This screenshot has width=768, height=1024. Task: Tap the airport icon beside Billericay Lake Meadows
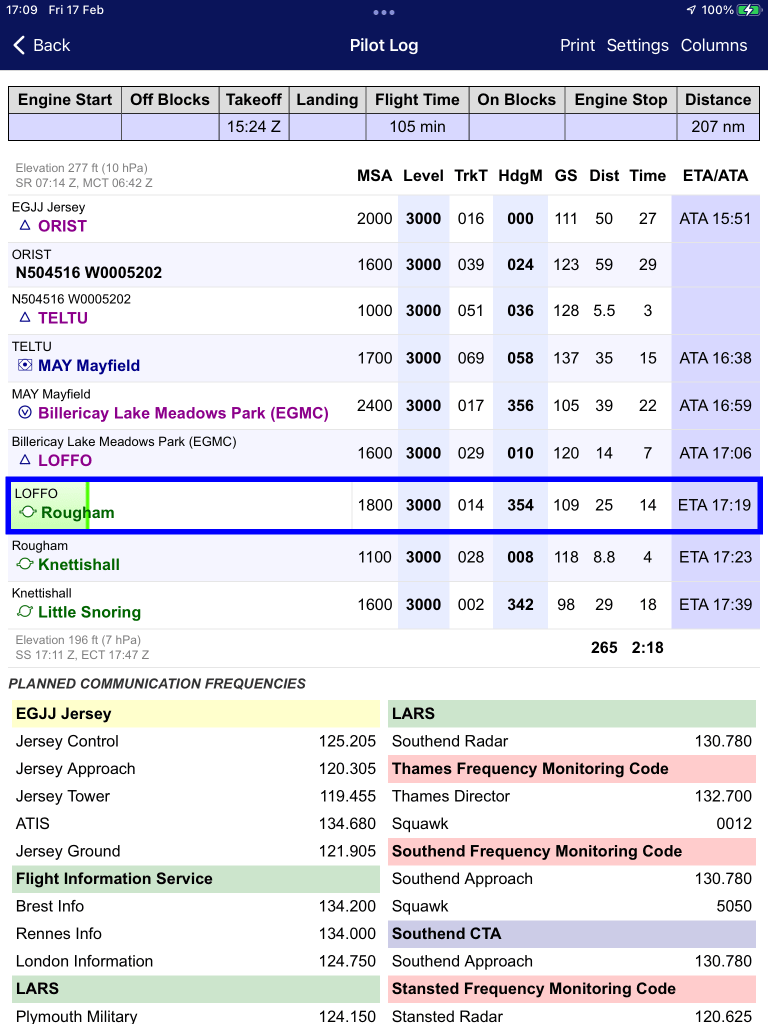coord(25,413)
